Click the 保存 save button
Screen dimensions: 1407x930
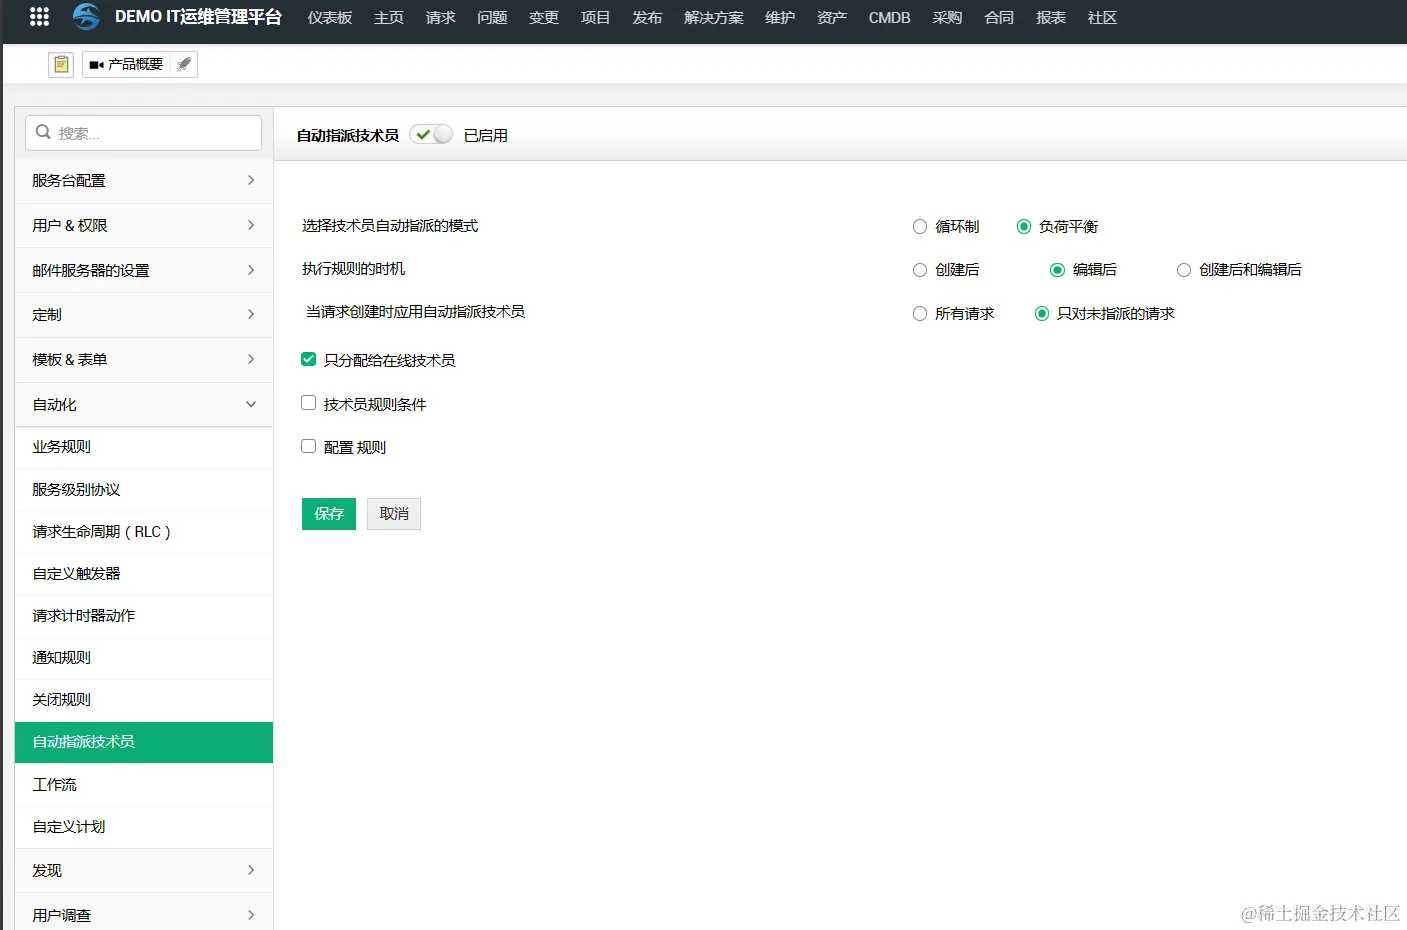[328, 513]
